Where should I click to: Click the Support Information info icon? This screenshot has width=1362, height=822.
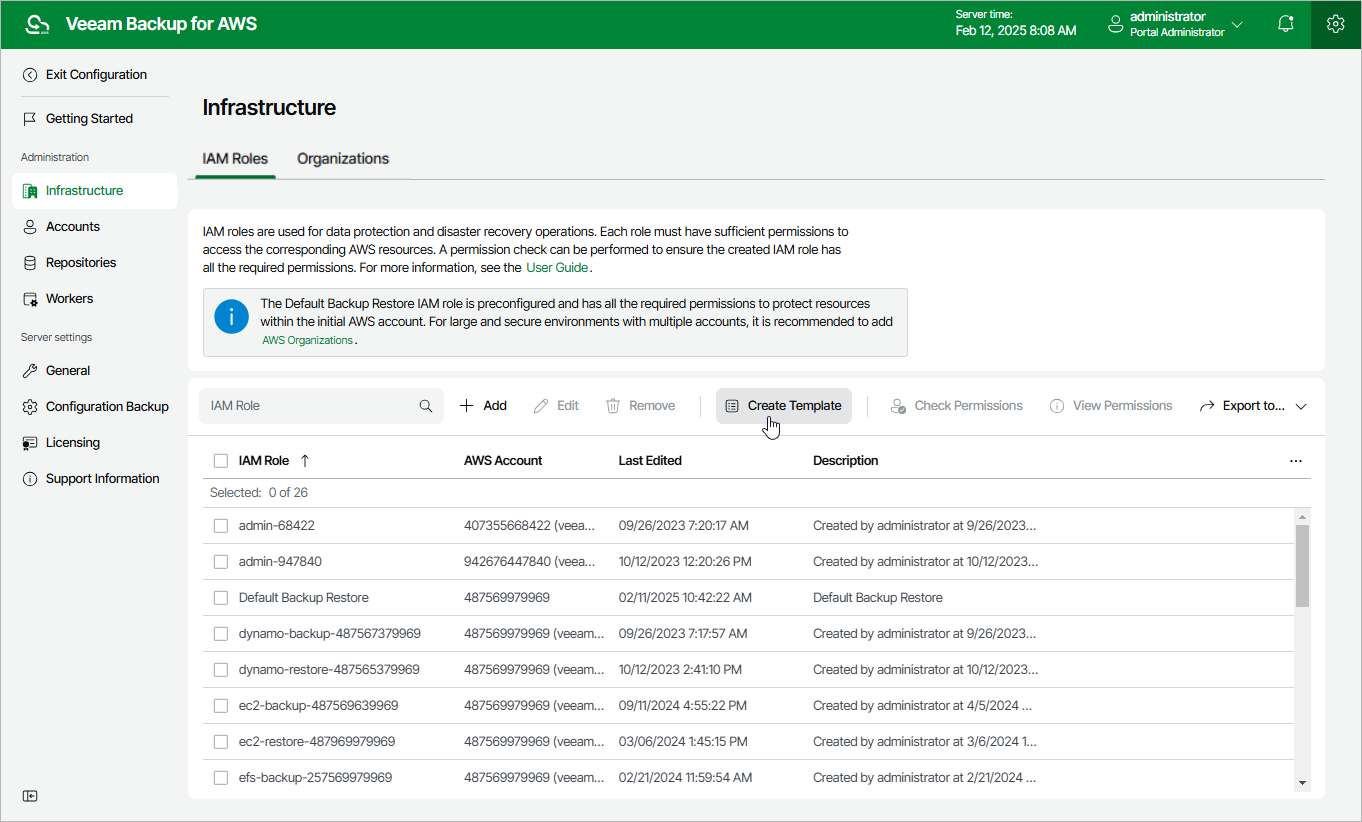pos(30,479)
